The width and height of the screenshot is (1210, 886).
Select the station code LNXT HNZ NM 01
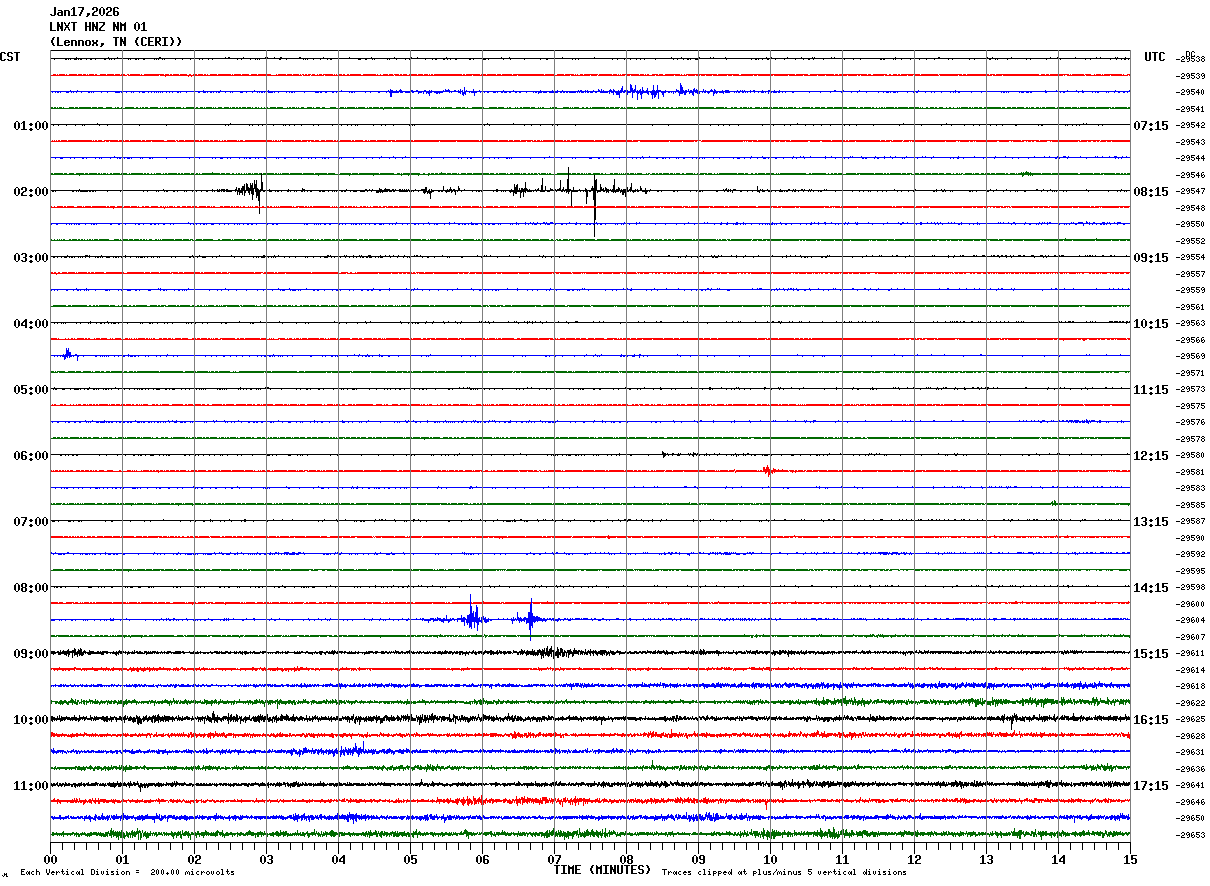click(x=98, y=27)
